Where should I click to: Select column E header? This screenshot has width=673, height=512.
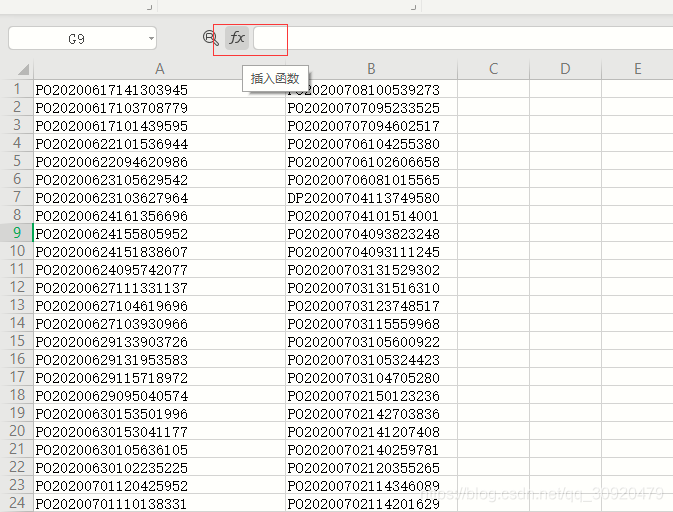[x=637, y=69]
